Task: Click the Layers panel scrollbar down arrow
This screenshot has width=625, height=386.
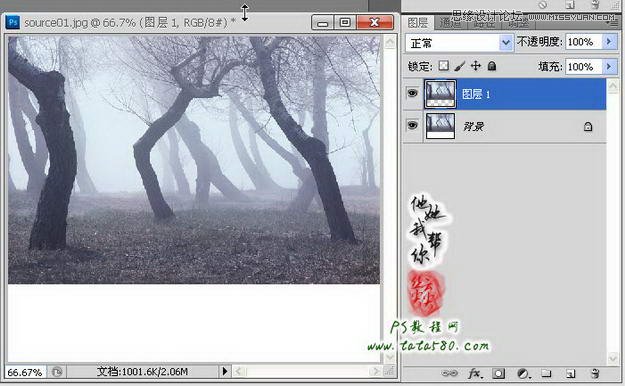Action: click(x=613, y=358)
